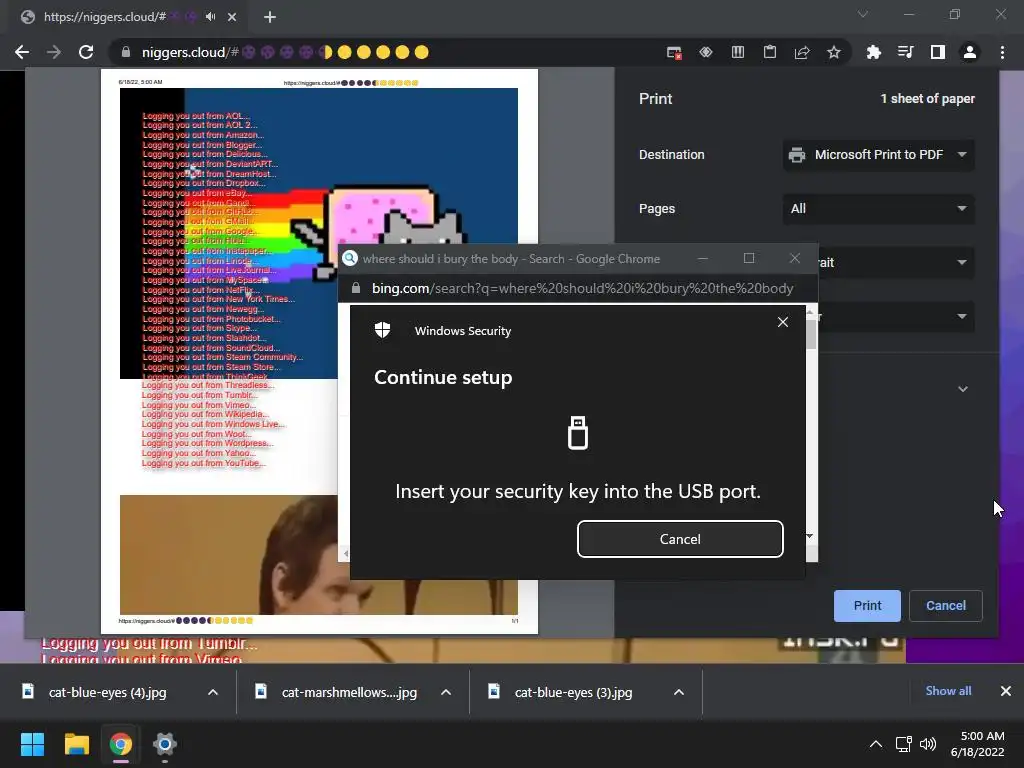Cancel the Print dialog
Image resolution: width=1024 pixels, height=768 pixels.
(946, 606)
